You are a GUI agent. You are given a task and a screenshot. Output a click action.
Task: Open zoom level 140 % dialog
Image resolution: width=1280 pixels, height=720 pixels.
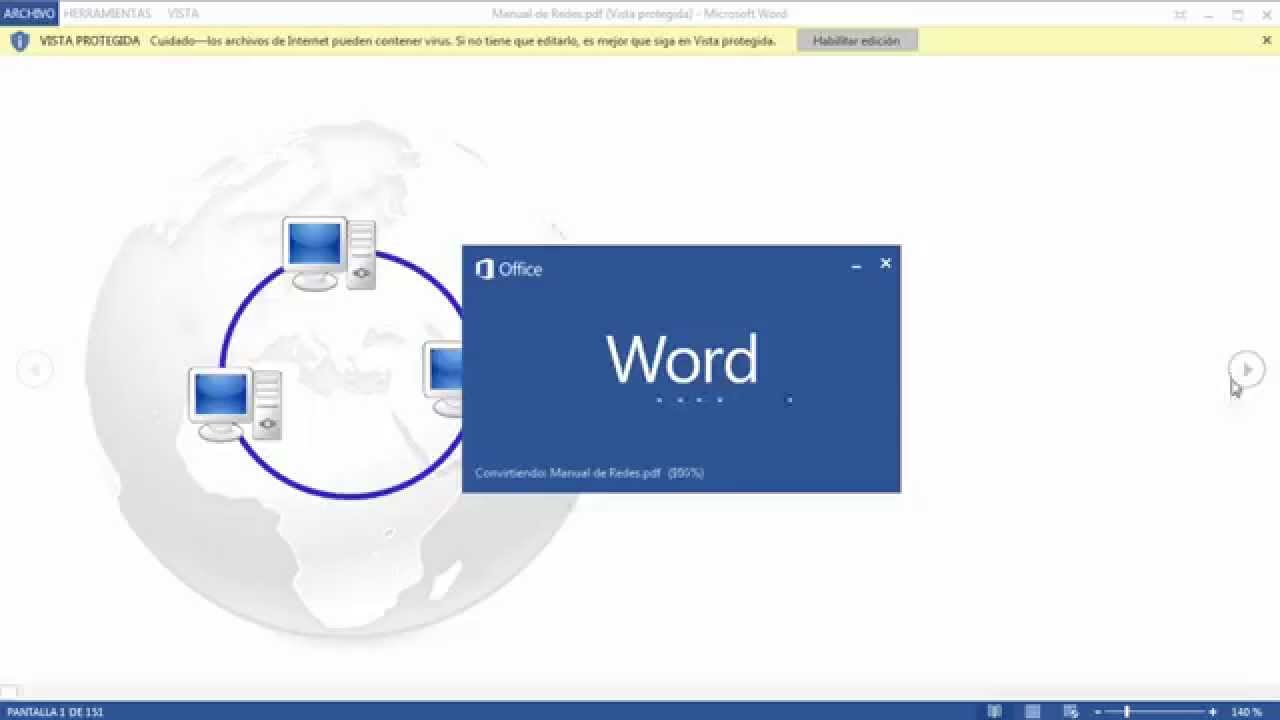[x=1246, y=712]
